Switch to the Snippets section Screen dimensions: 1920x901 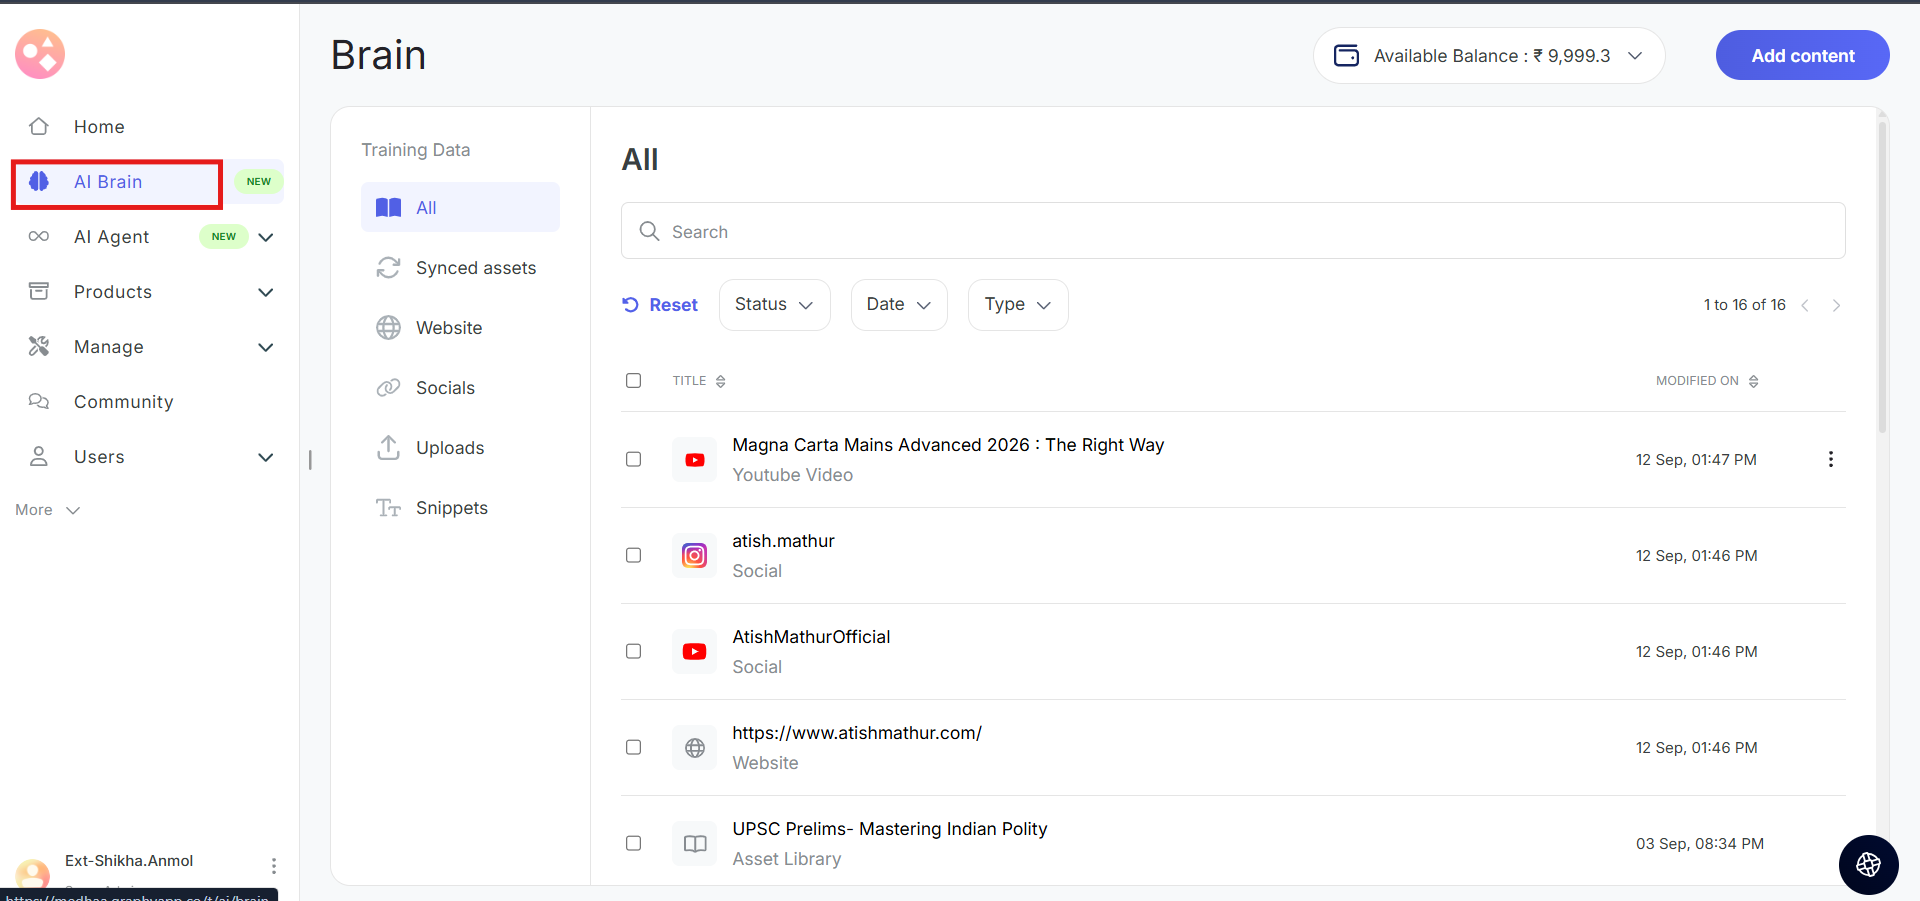pos(451,508)
